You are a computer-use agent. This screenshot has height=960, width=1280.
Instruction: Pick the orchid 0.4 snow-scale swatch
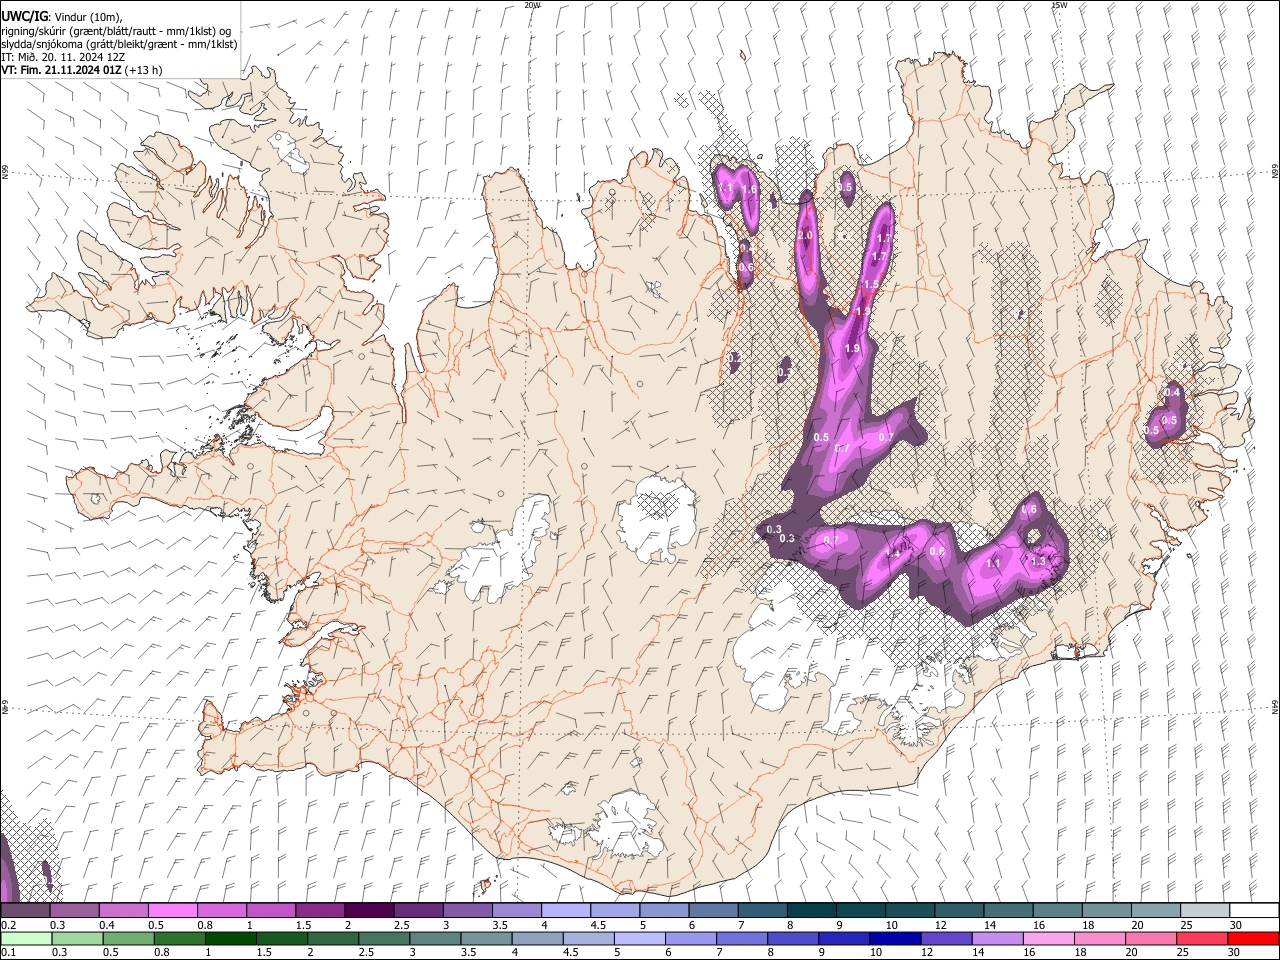tap(123, 910)
